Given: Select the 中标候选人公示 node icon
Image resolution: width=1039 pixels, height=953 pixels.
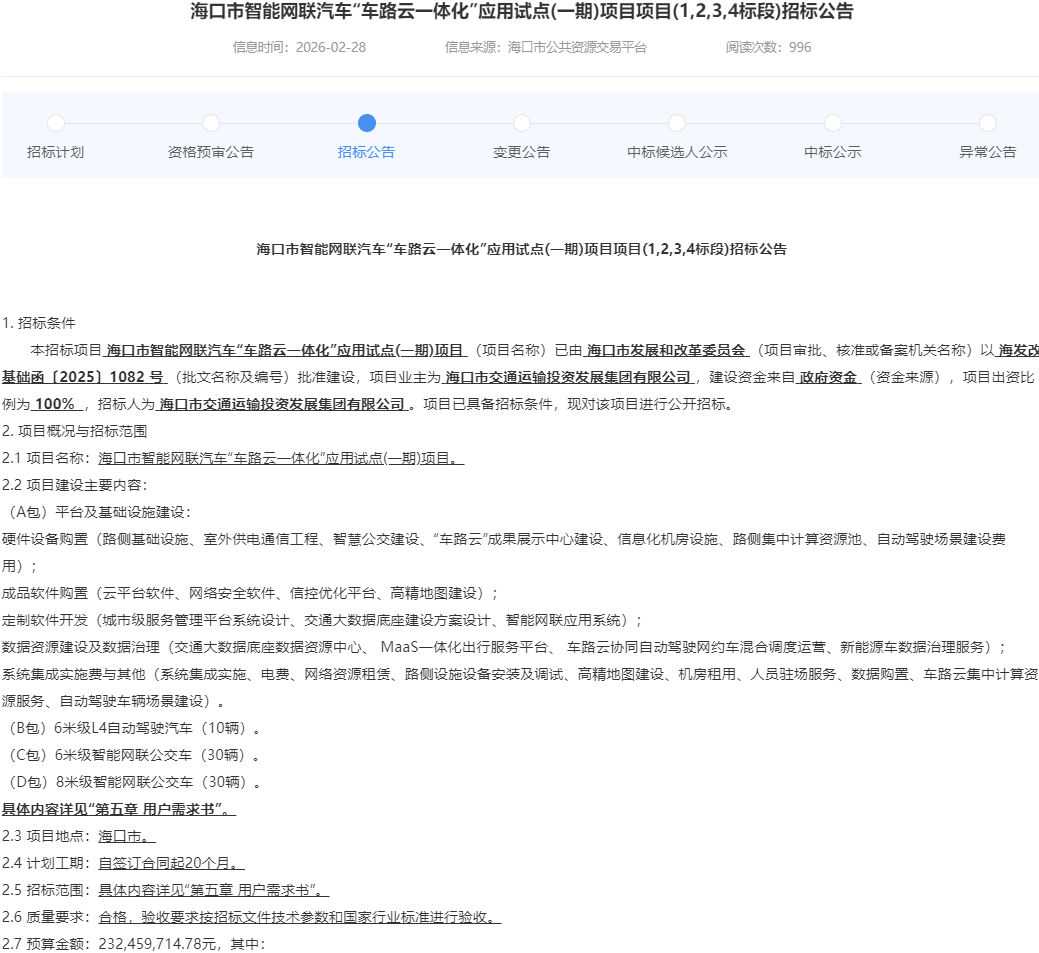Looking at the screenshot, I should click(x=677, y=123).
